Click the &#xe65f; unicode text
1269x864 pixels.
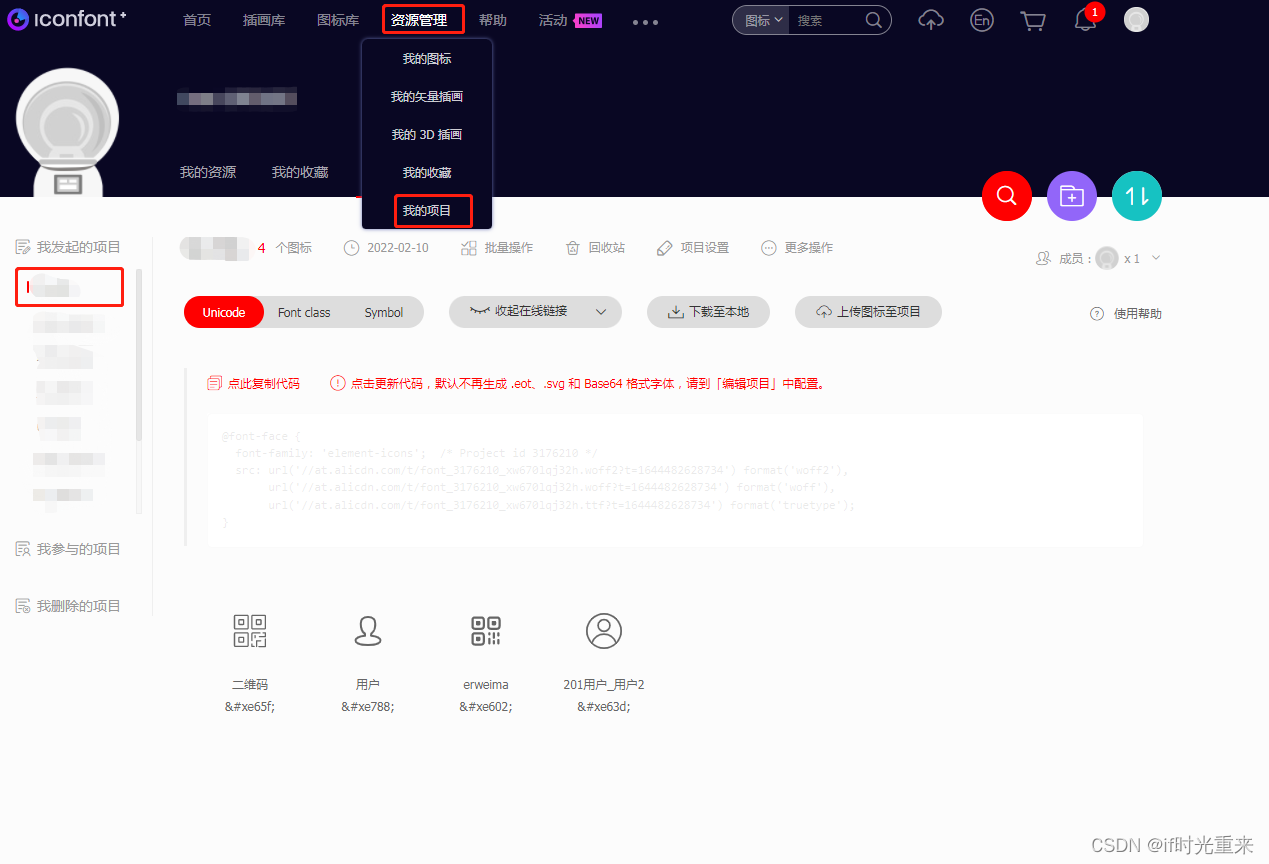250,706
